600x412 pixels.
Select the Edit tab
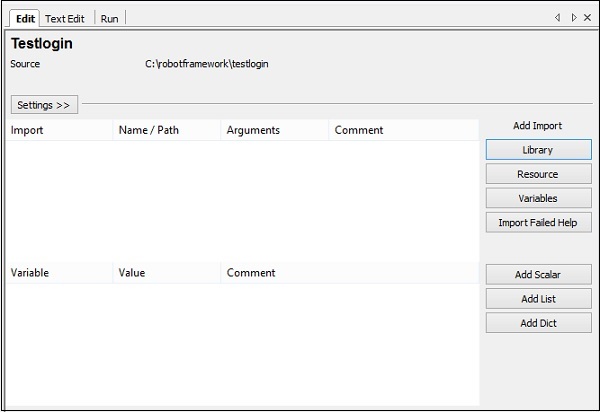pos(23,18)
